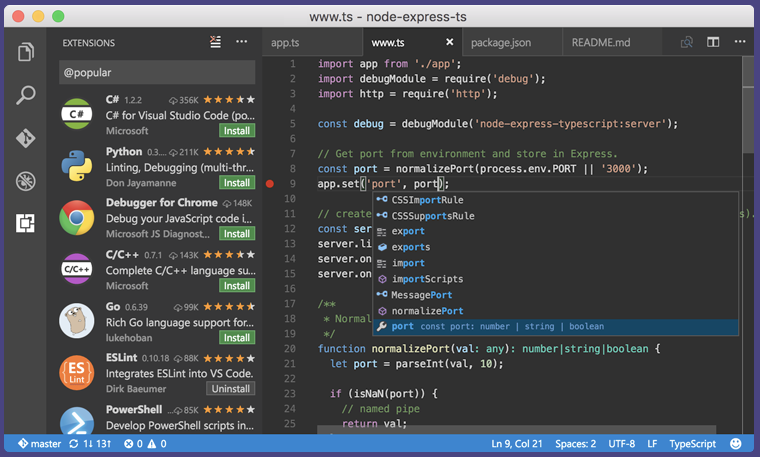Uninstall the ESLint extension

[x=231, y=388]
